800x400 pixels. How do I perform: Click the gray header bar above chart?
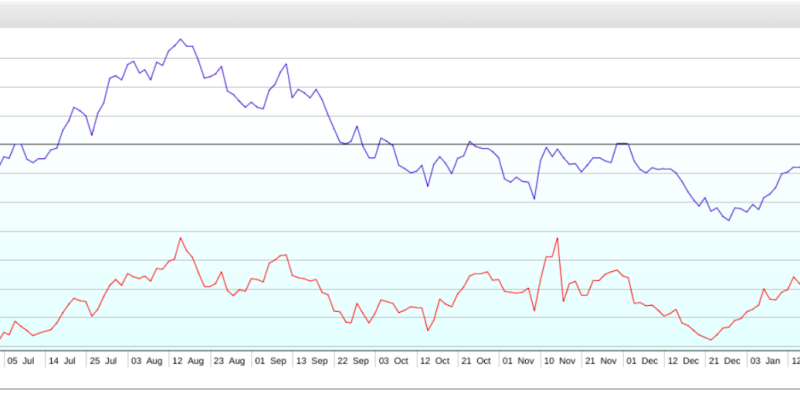click(x=400, y=13)
